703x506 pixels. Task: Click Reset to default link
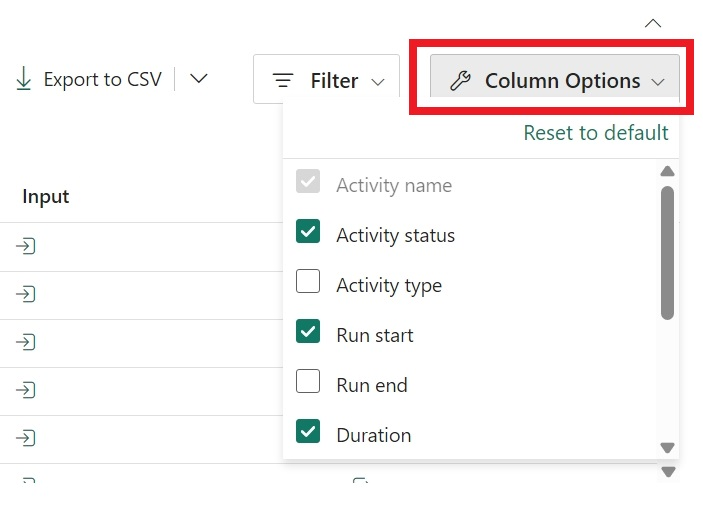pos(595,133)
